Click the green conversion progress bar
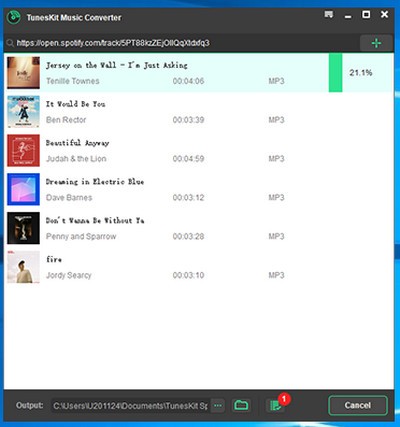This screenshot has width=400, height=427. pos(335,73)
